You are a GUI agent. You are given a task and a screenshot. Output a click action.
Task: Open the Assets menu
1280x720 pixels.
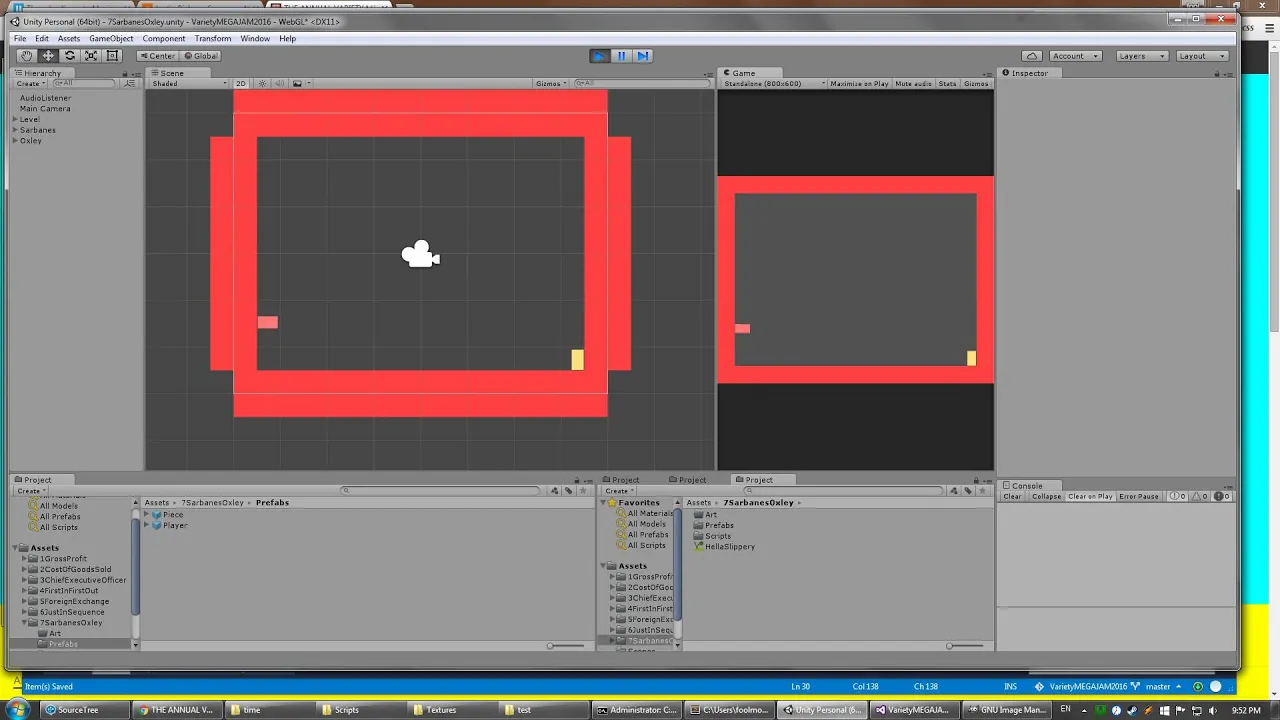click(69, 38)
